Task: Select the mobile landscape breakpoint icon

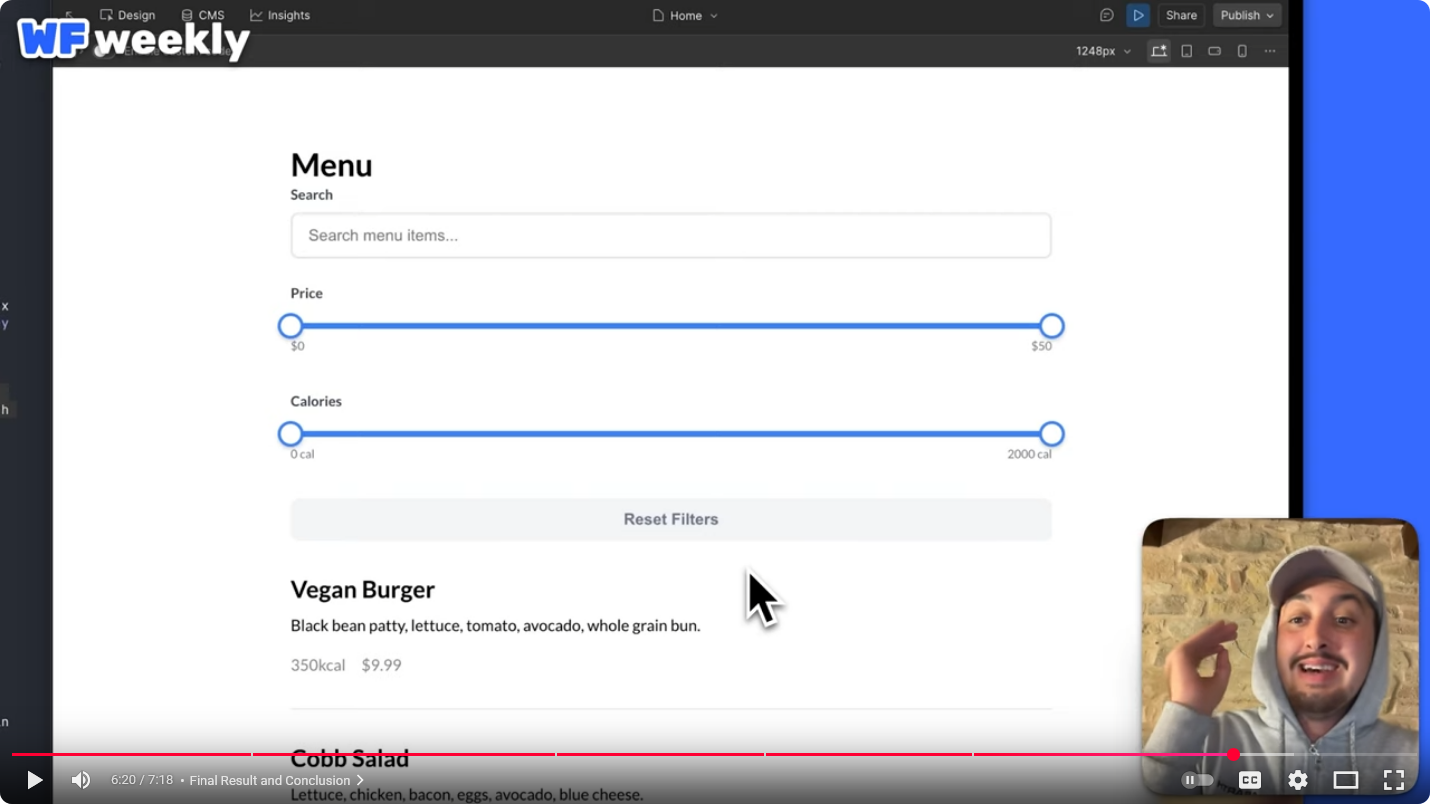Action: [x=1214, y=51]
